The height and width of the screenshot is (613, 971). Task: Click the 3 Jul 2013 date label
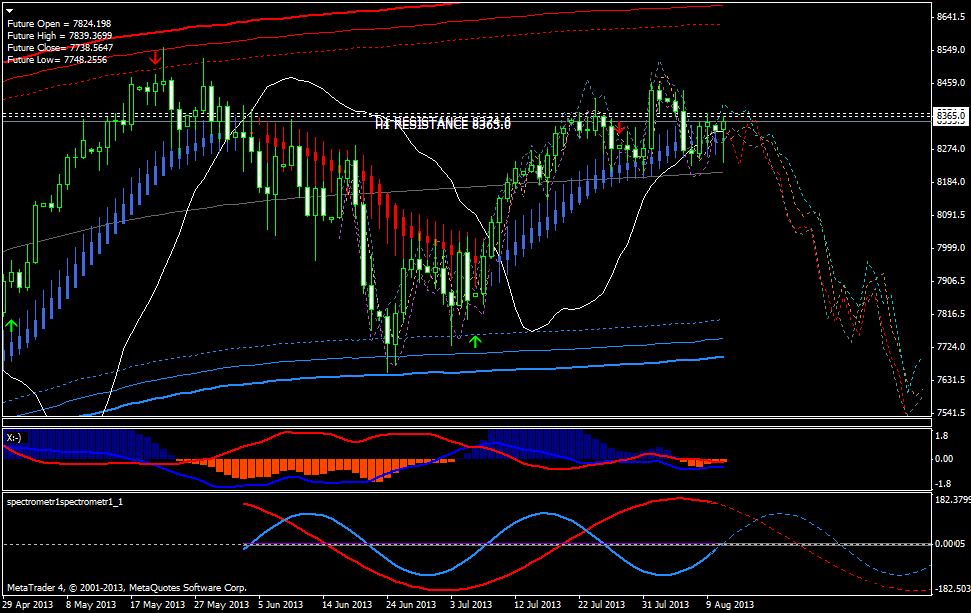tap(471, 604)
